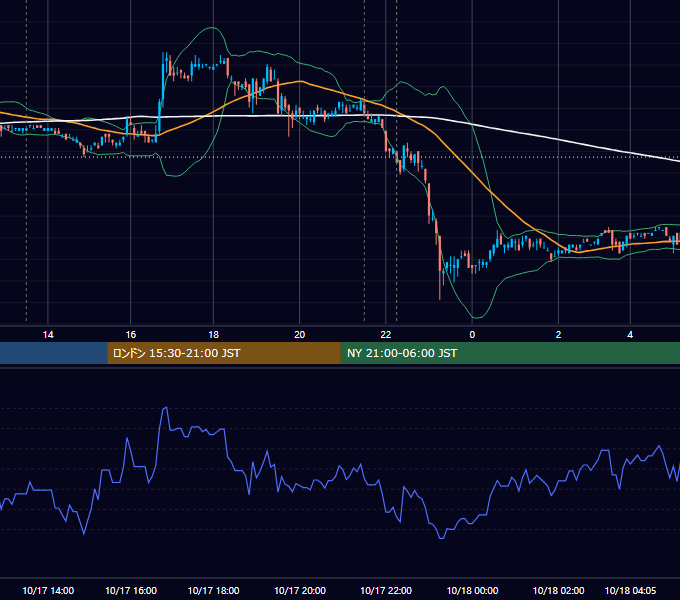The width and height of the screenshot is (680, 600).
Task: Click the 14 hour axis label
Action: (x=48, y=335)
